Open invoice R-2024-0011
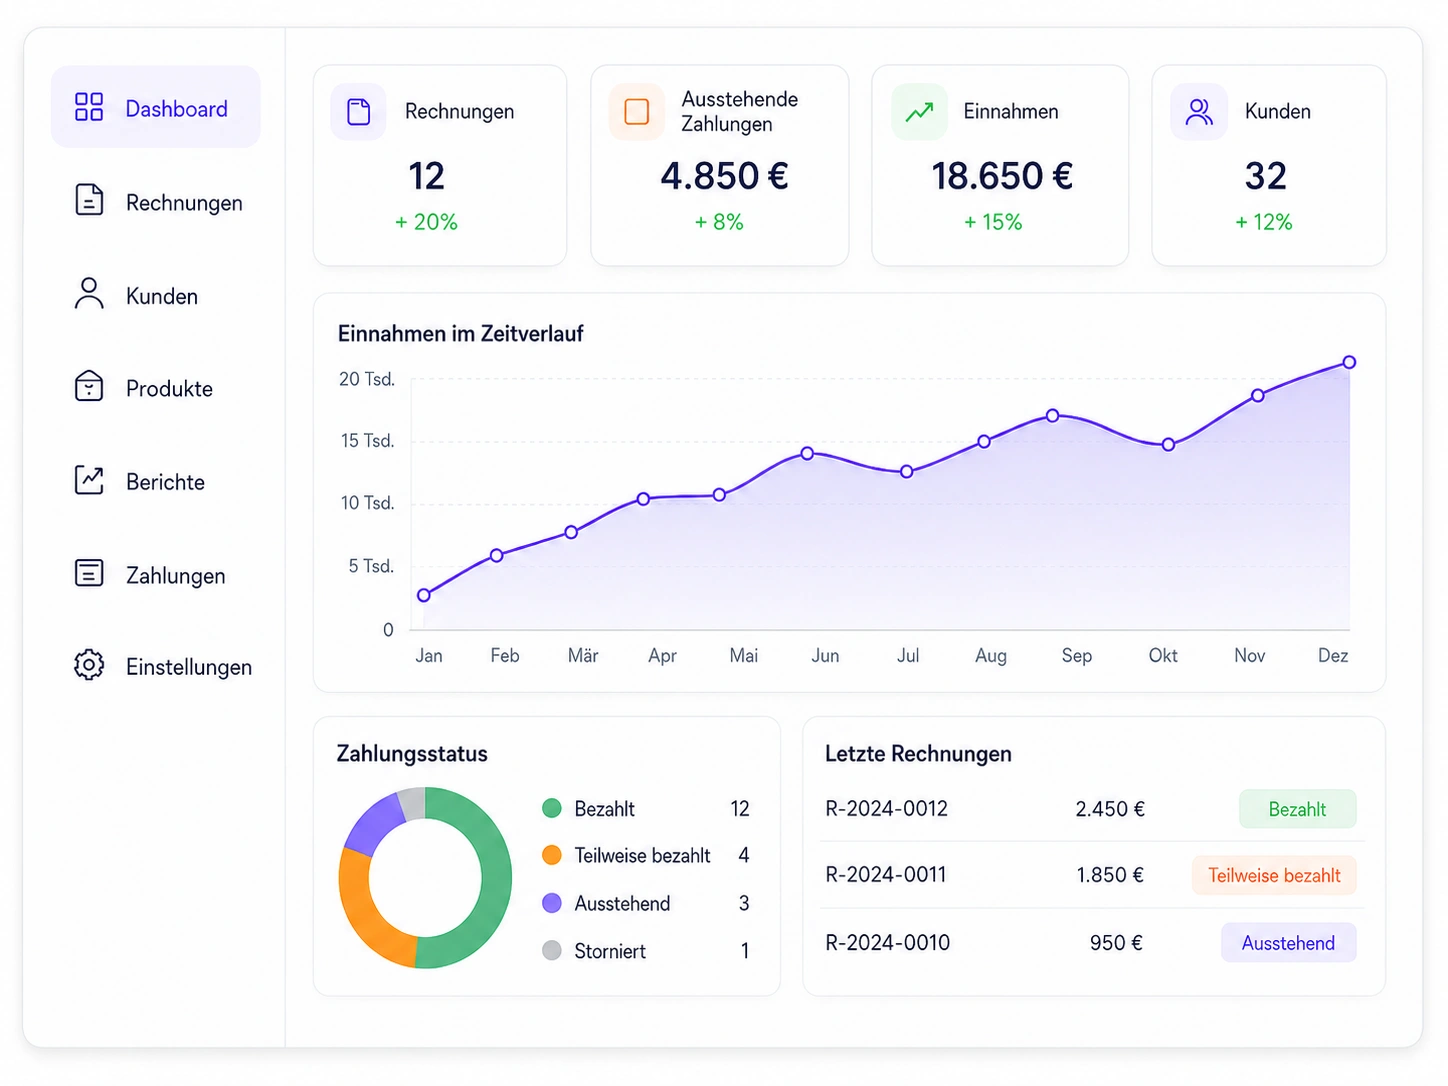Screen dimensions: 1448x1086 click(885, 874)
